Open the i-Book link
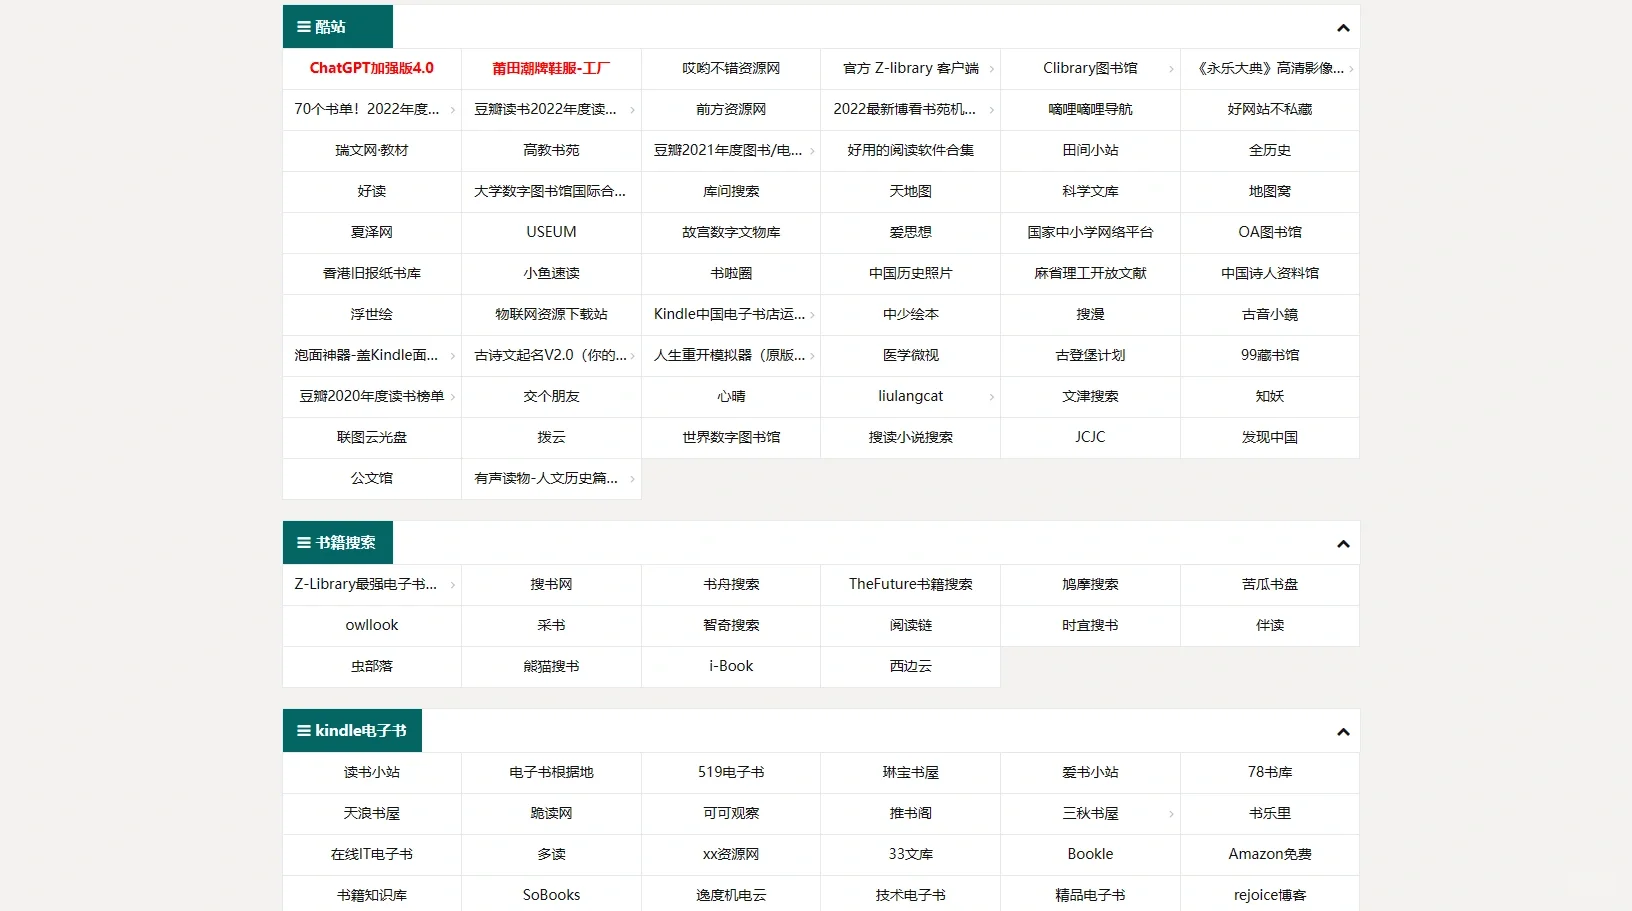Viewport: 1632px width, 911px height. [731, 666]
